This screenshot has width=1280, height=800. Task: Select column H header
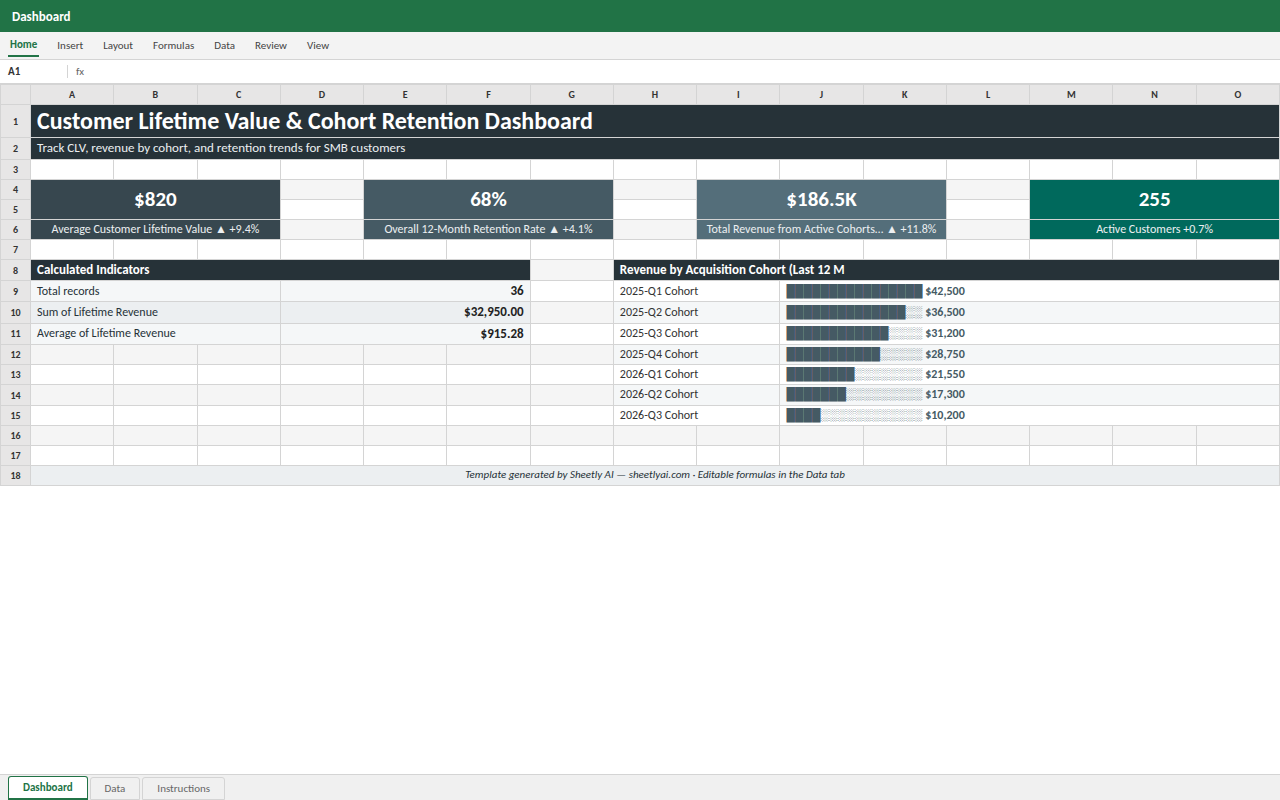[x=655, y=95]
